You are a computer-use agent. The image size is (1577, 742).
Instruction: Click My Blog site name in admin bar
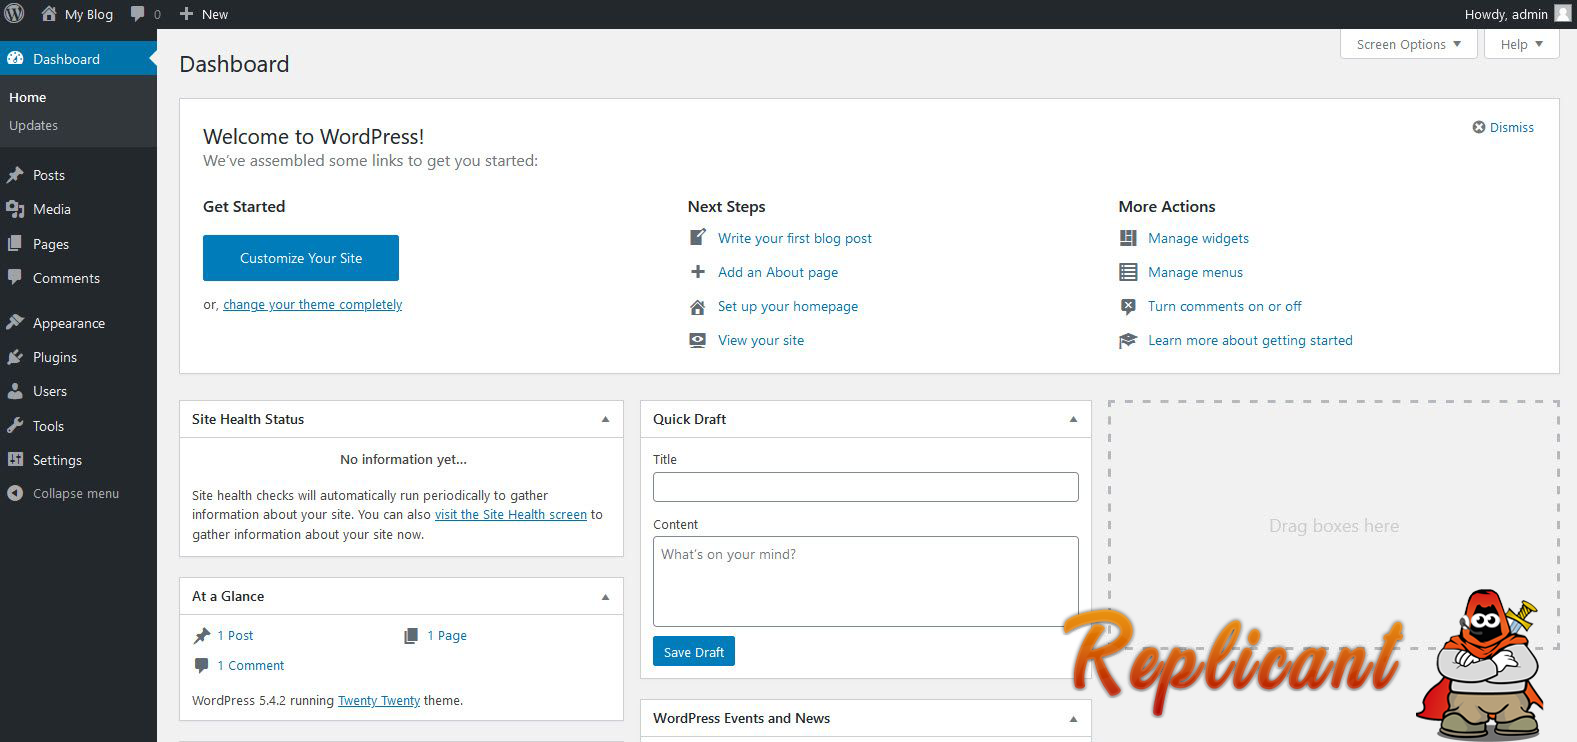(x=89, y=14)
